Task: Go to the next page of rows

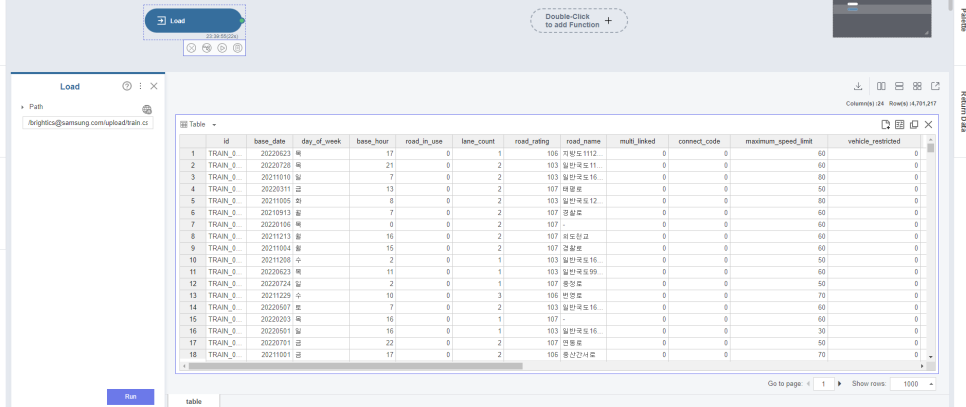Action: [x=839, y=384]
